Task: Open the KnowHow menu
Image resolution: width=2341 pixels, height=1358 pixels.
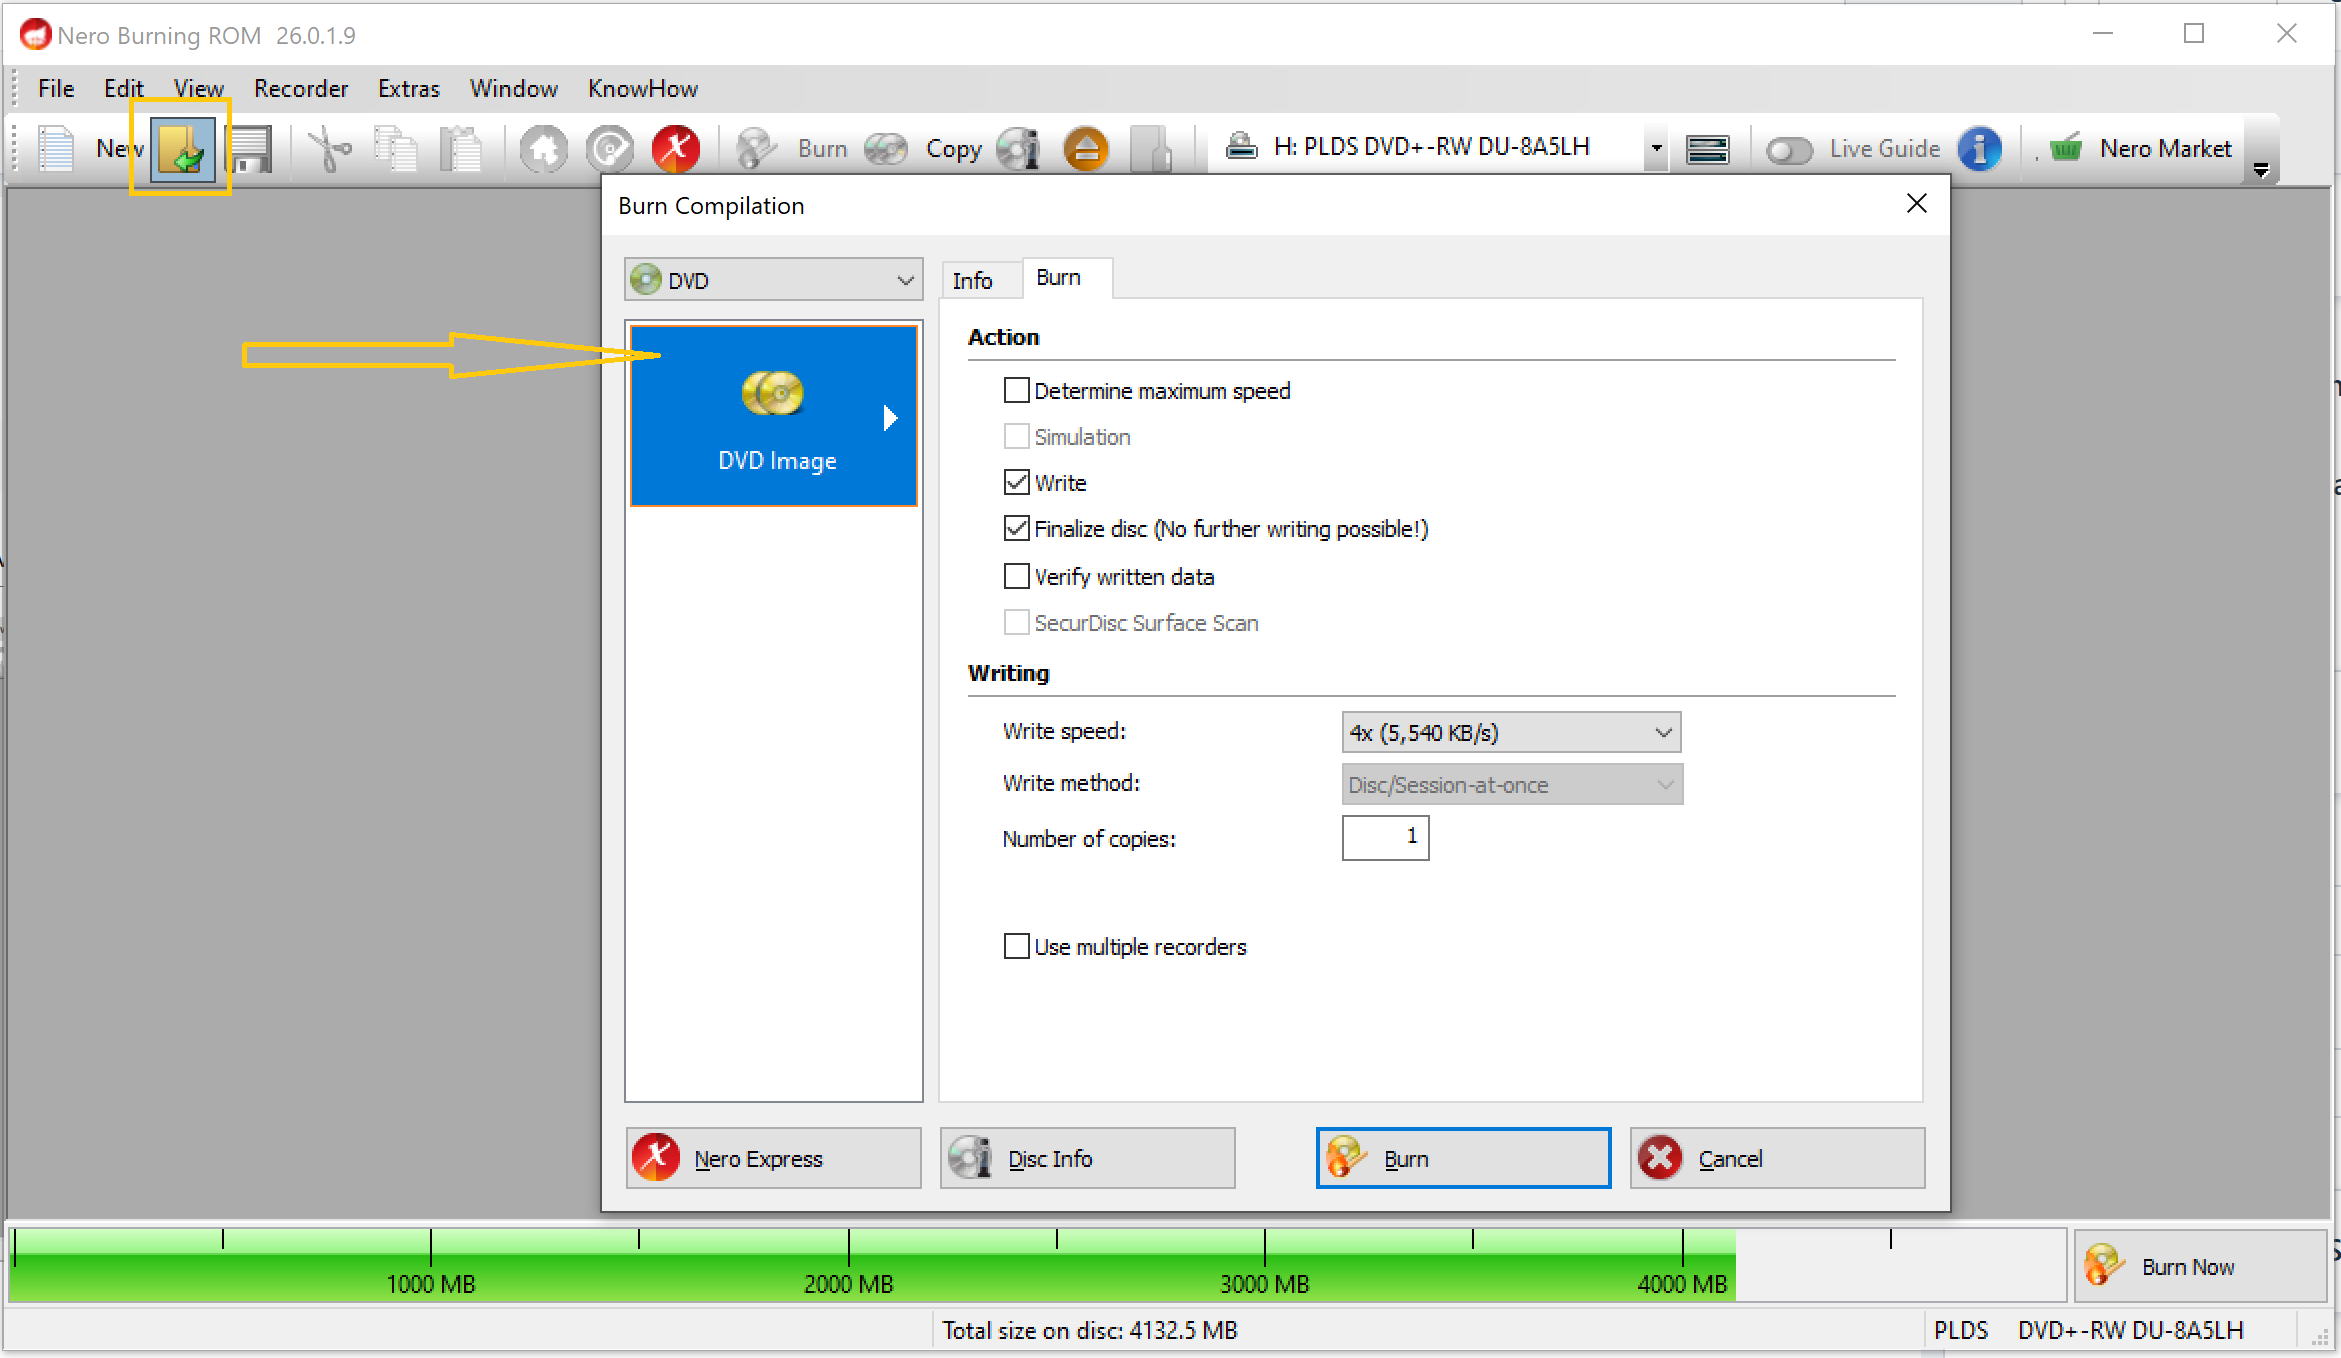Action: (642, 88)
